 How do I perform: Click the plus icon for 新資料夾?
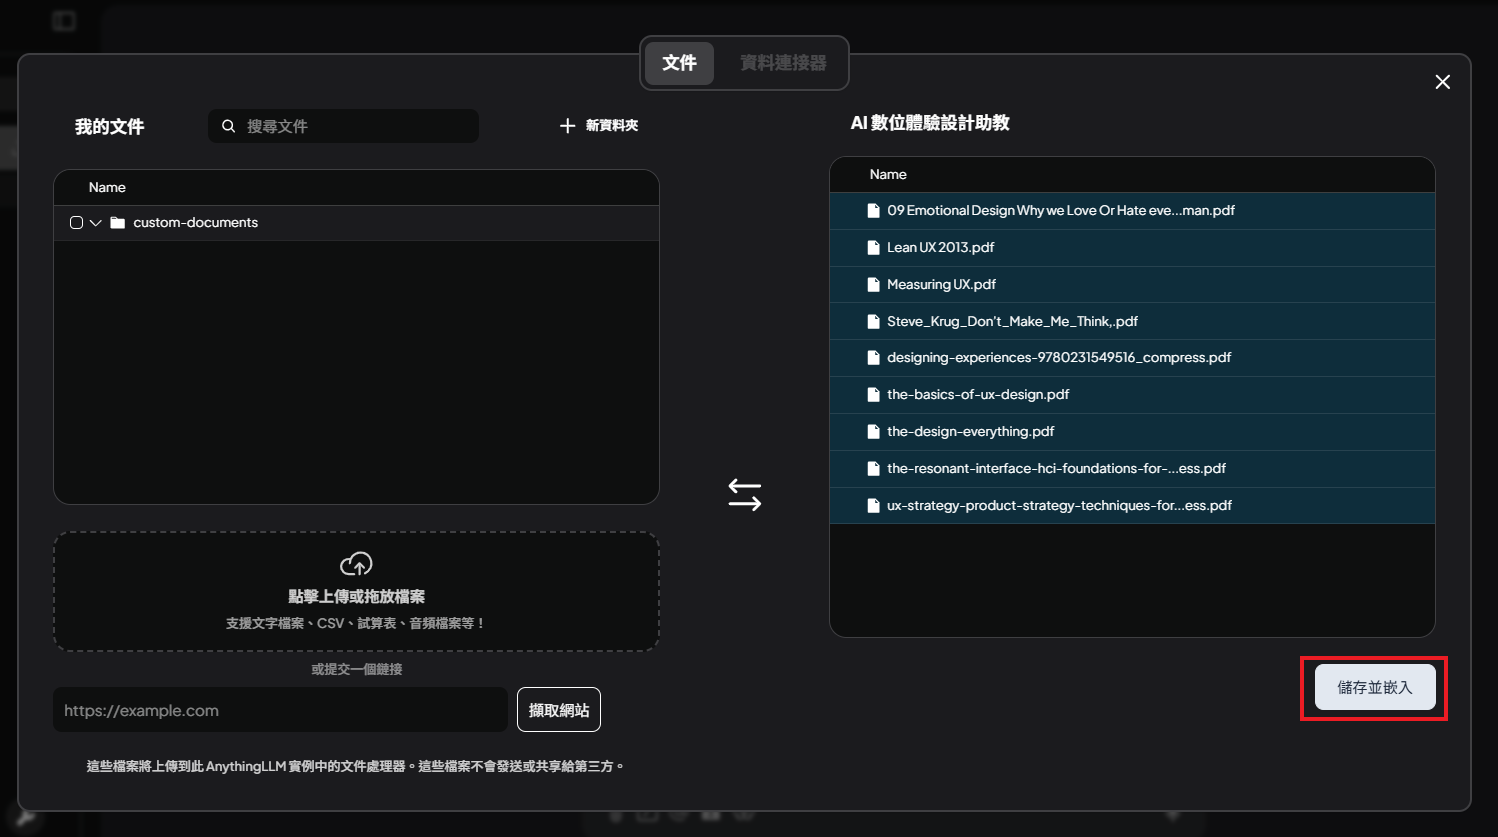coord(567,126)
